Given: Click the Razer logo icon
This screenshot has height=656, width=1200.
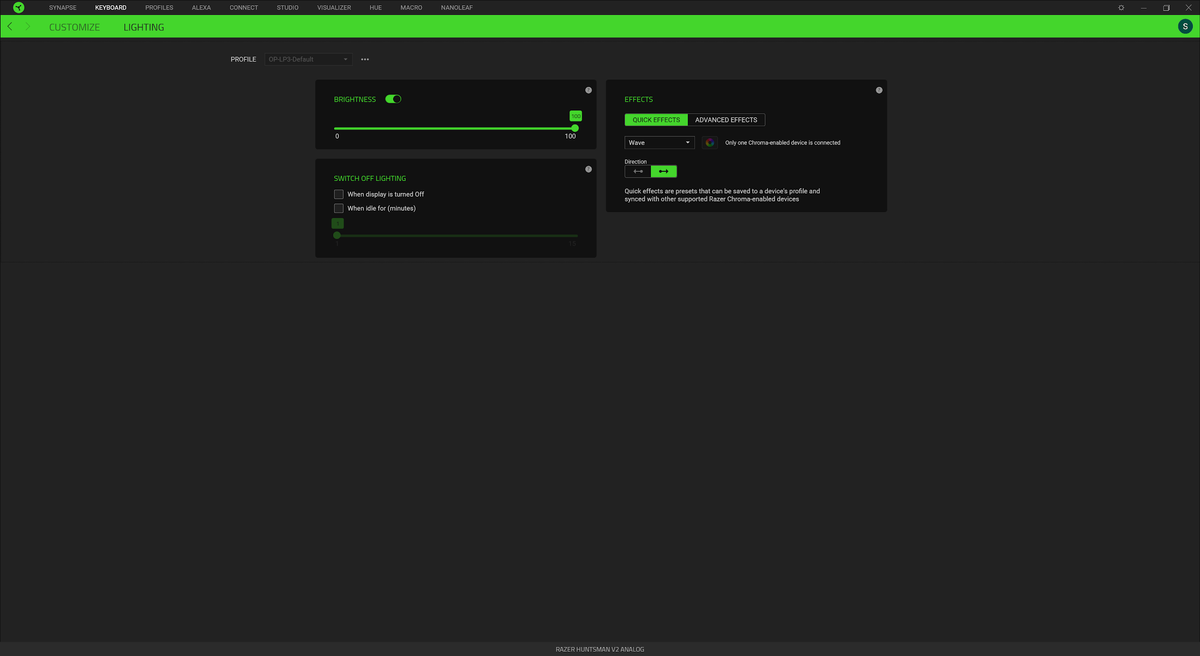Looking at the screenshot, I should [18, 7].
